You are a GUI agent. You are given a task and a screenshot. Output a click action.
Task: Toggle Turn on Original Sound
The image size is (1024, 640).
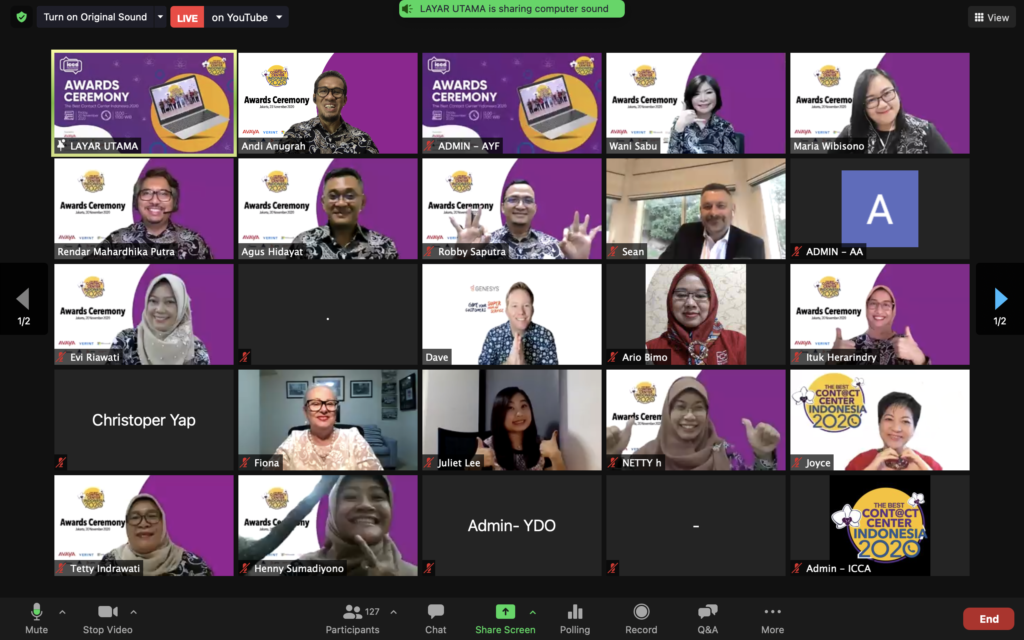(95, 16)
